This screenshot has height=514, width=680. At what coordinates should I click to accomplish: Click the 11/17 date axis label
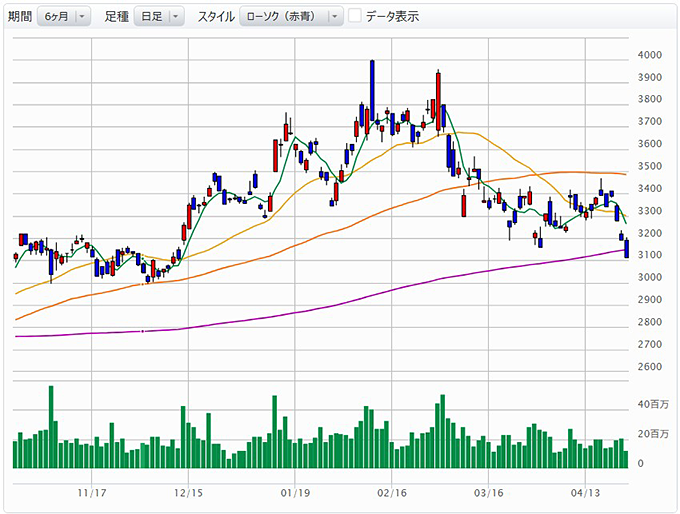pos(91,493)
